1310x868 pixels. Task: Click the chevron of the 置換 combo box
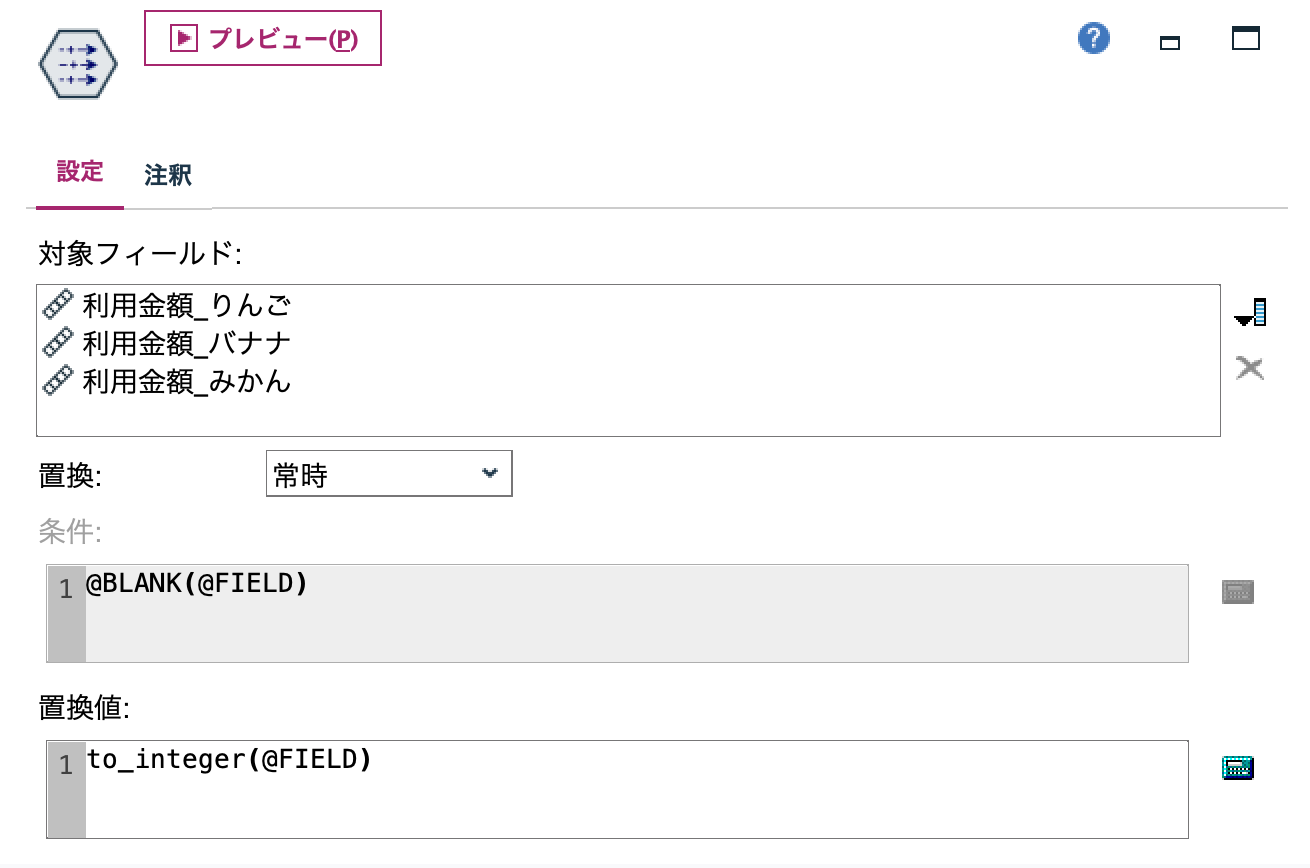click(x=490, y=473)
